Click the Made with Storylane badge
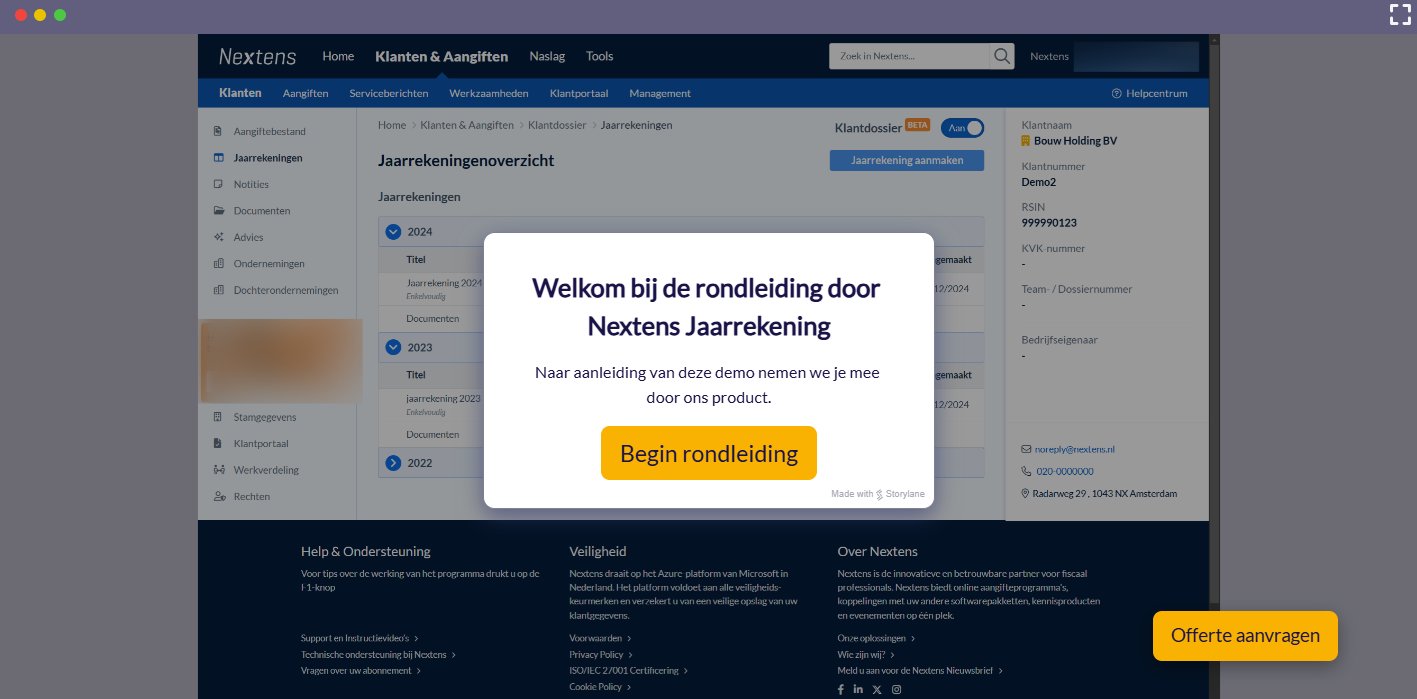This screenshot has width=1417, height=699. [x=878, y=494]
